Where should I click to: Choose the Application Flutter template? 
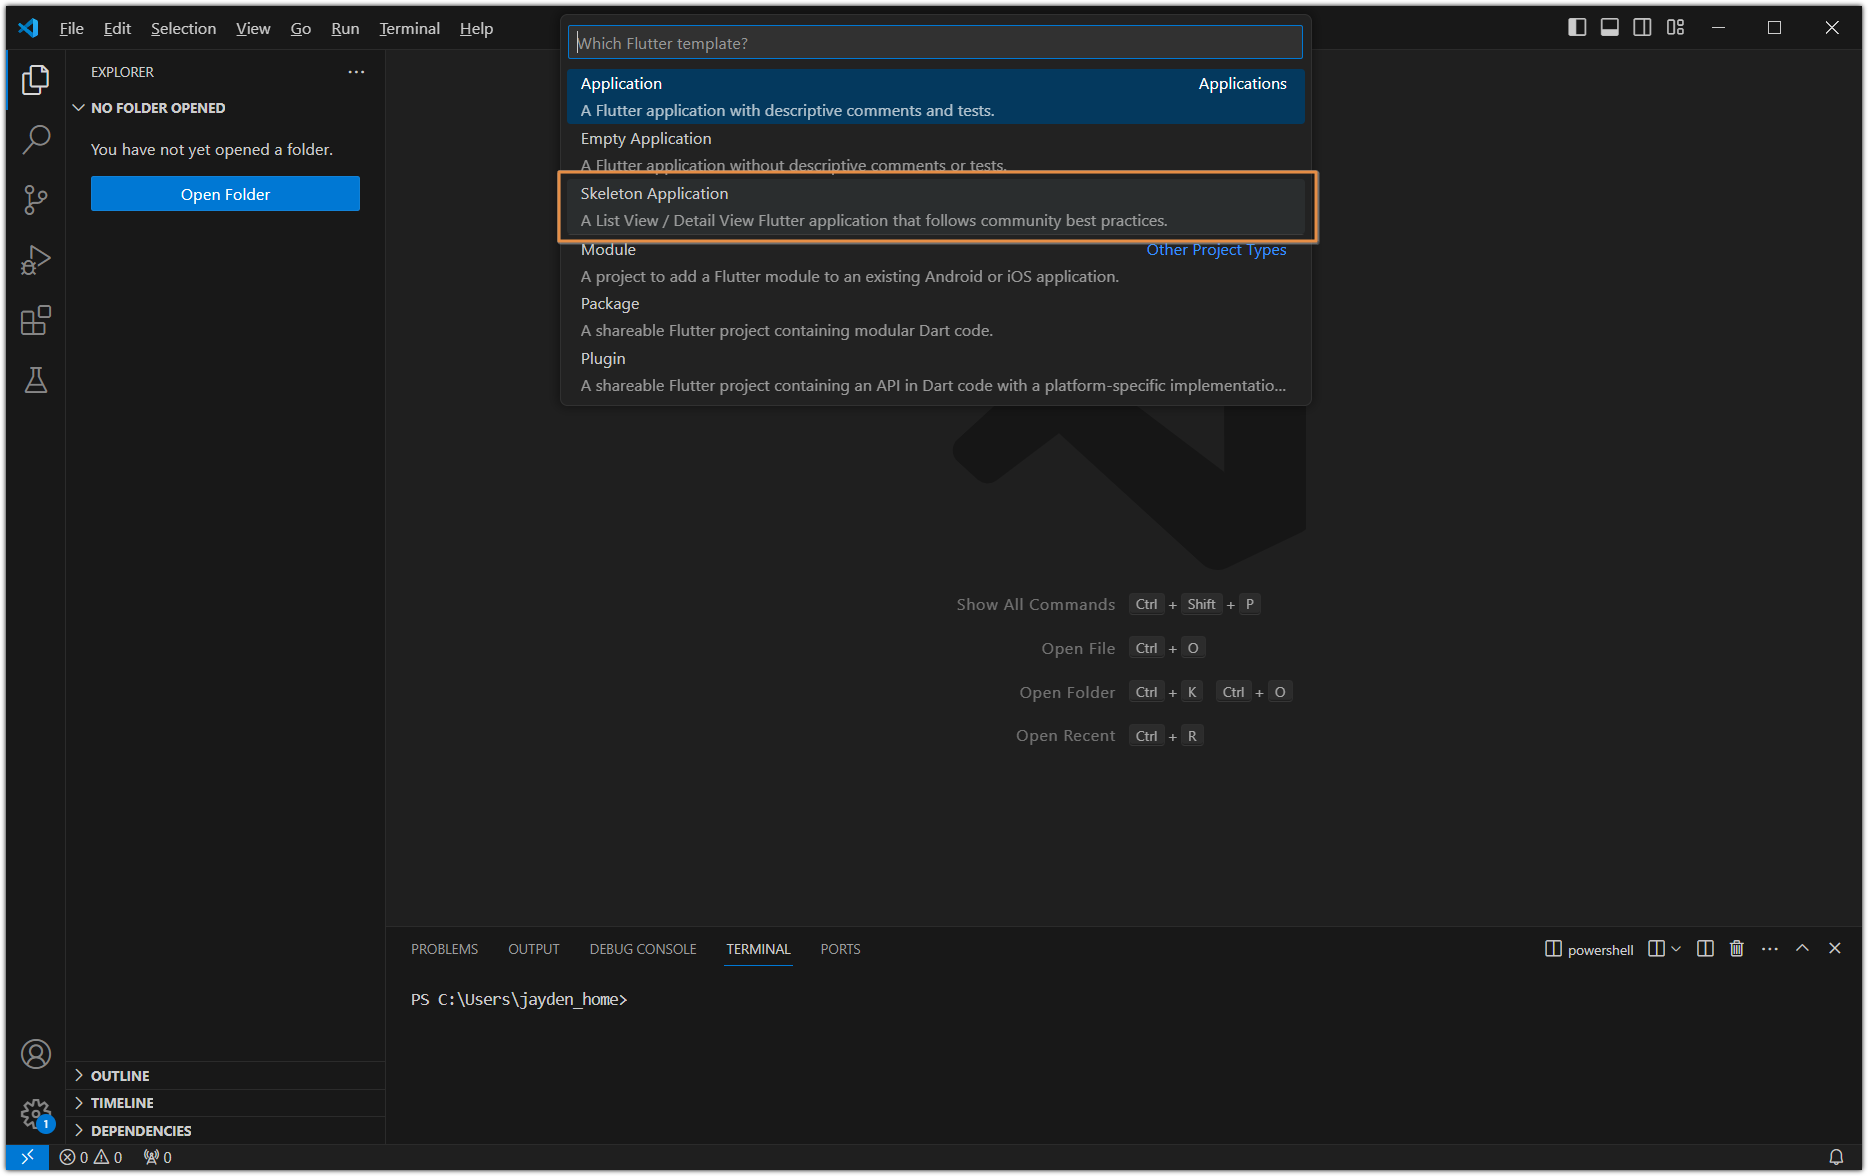pos(935,96)
